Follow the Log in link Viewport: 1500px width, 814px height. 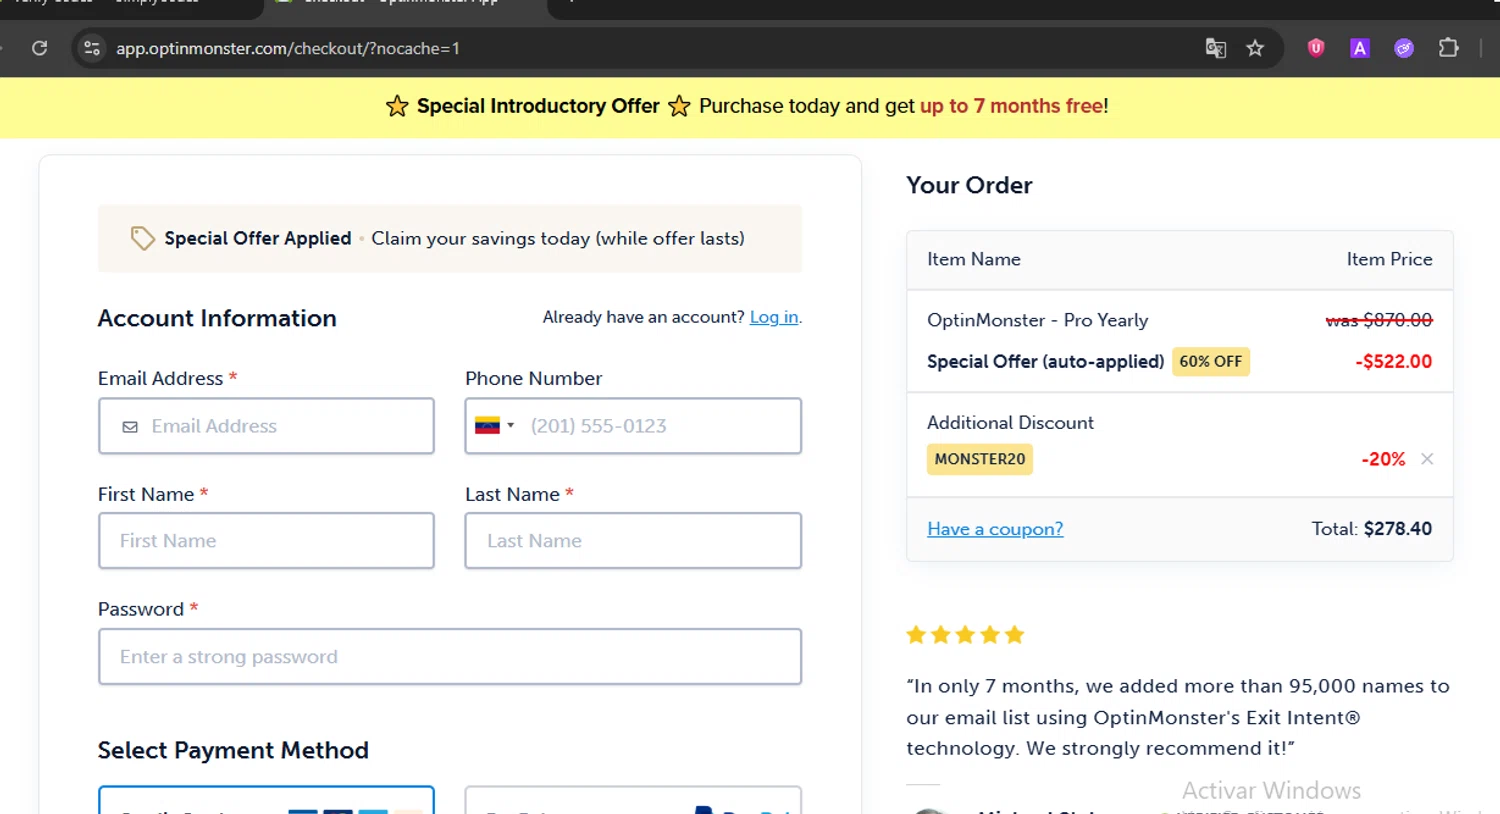pos(774,317)
